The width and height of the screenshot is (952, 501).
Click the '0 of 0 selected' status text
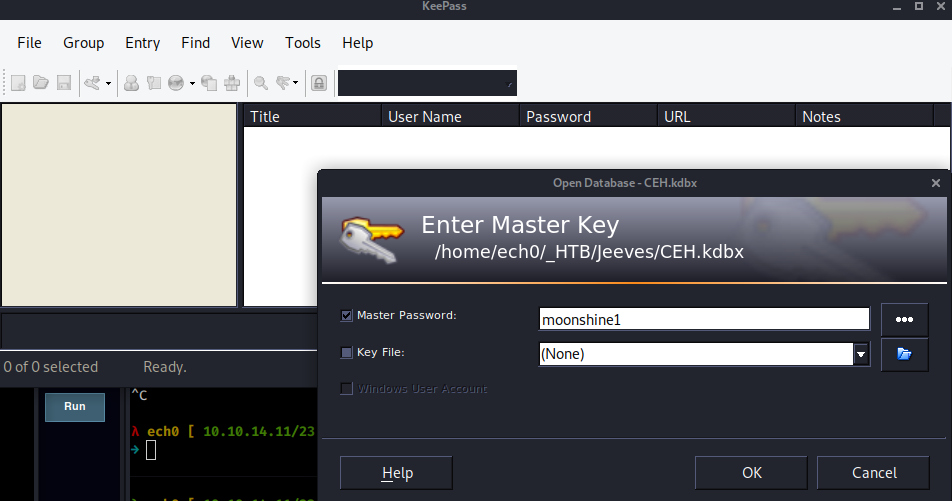click(51, 367)
